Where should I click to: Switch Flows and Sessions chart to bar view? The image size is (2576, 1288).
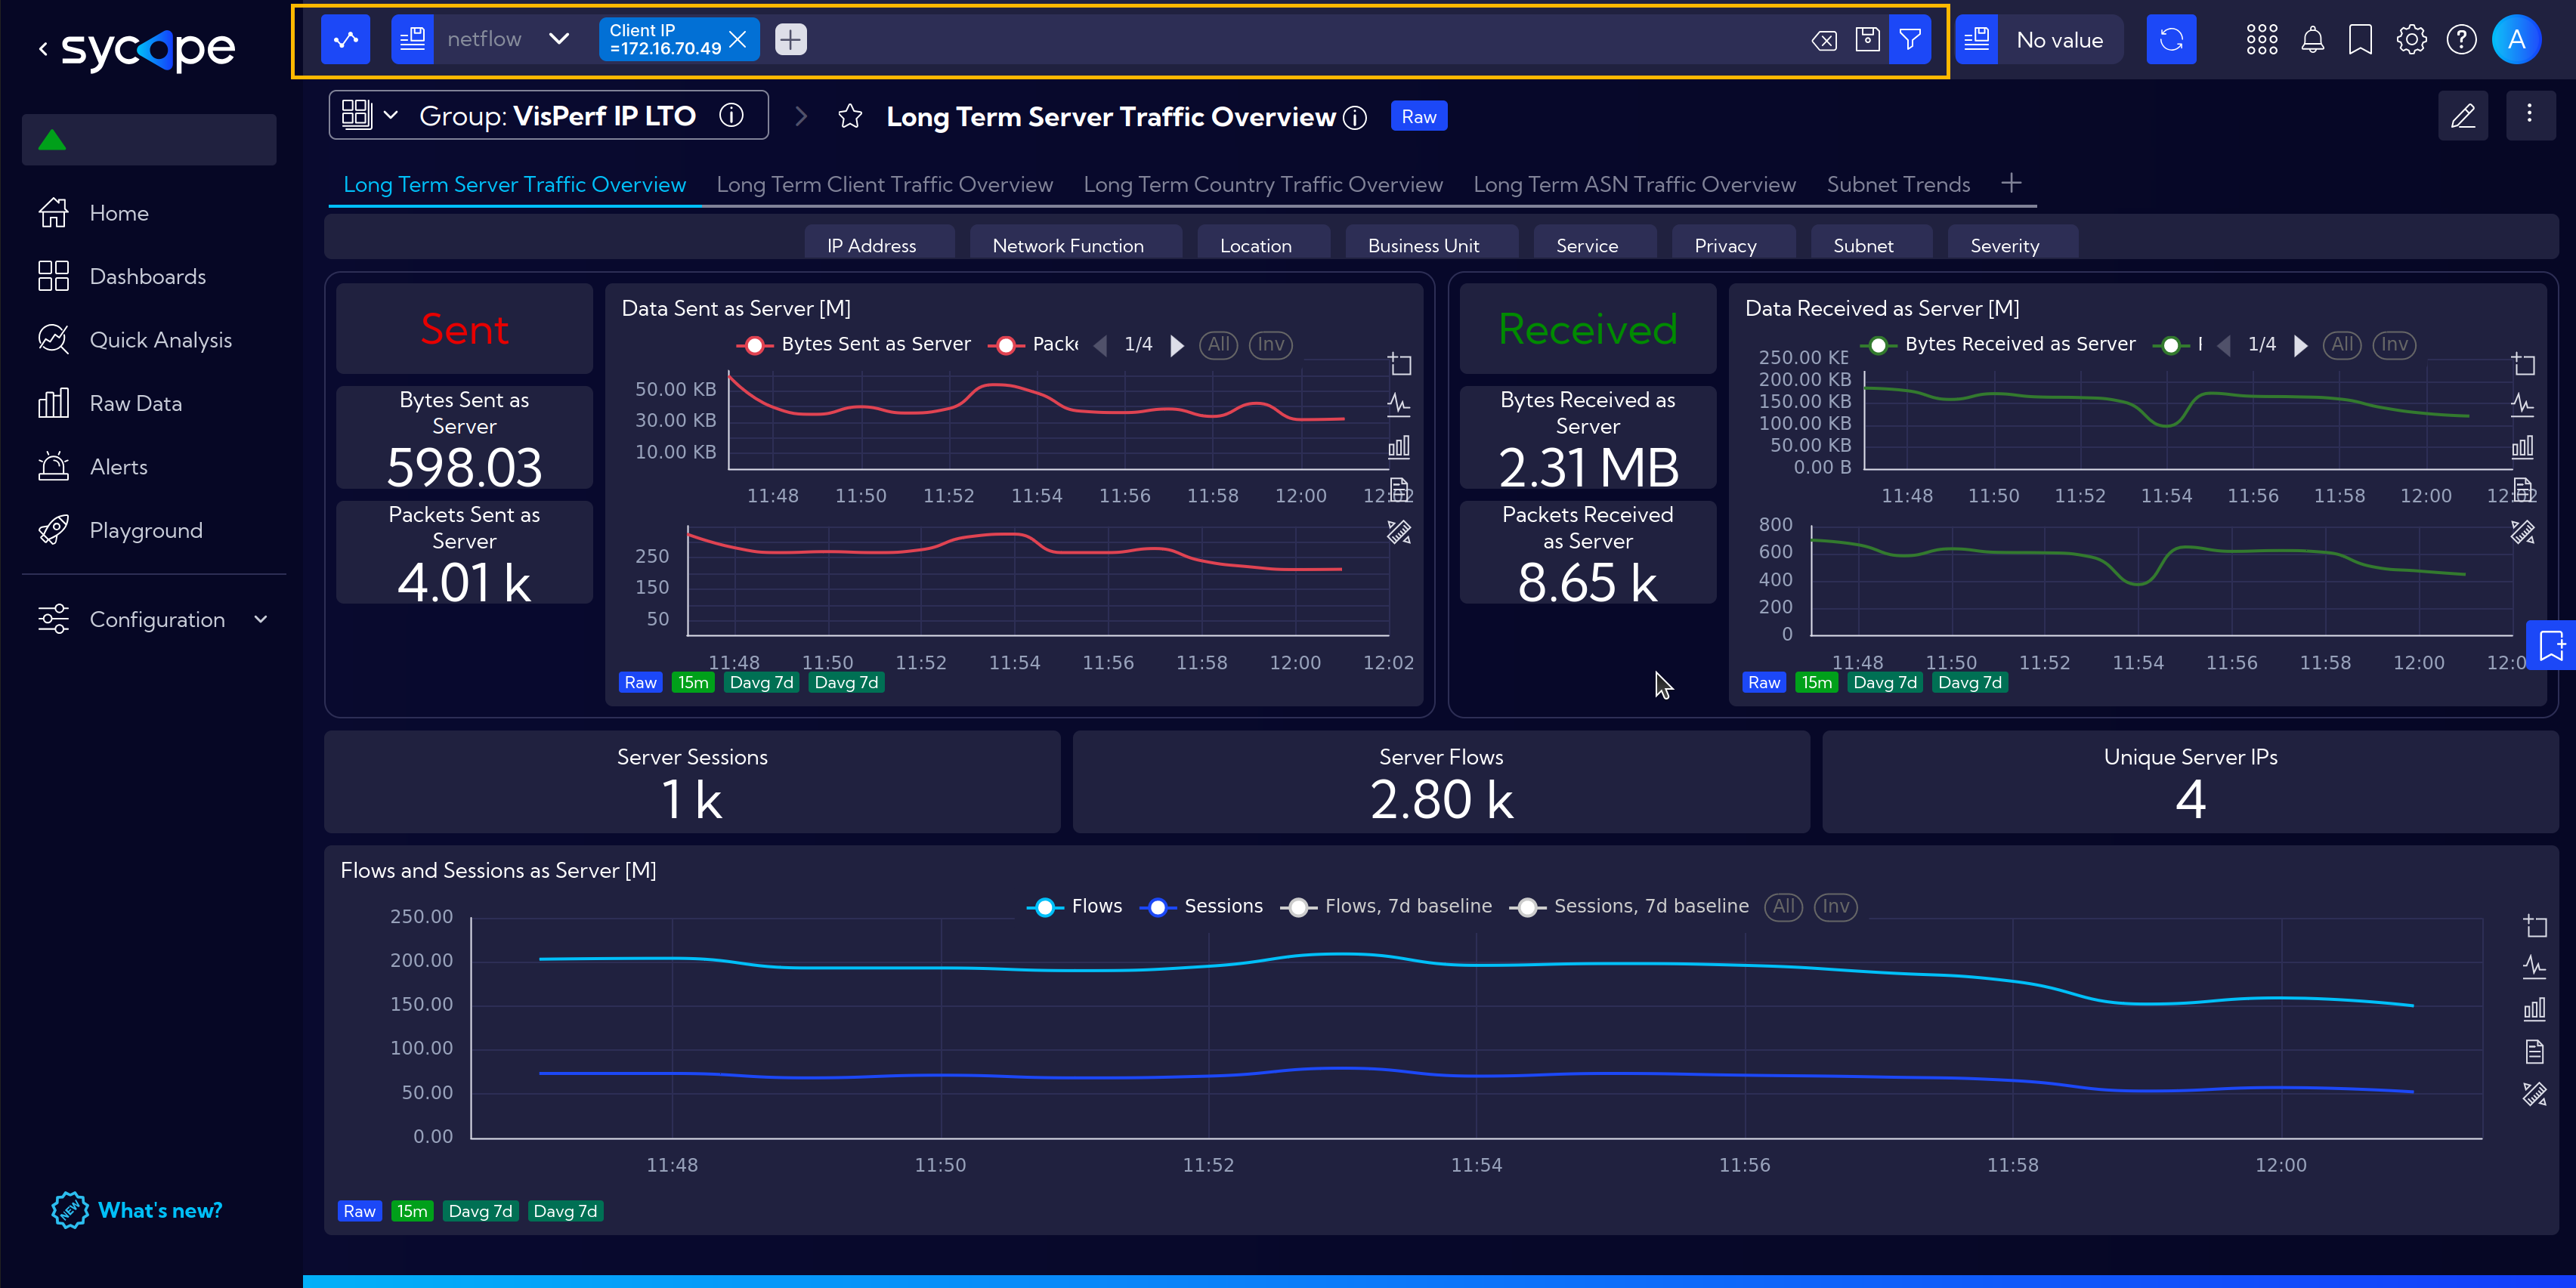[2534, 1008]
